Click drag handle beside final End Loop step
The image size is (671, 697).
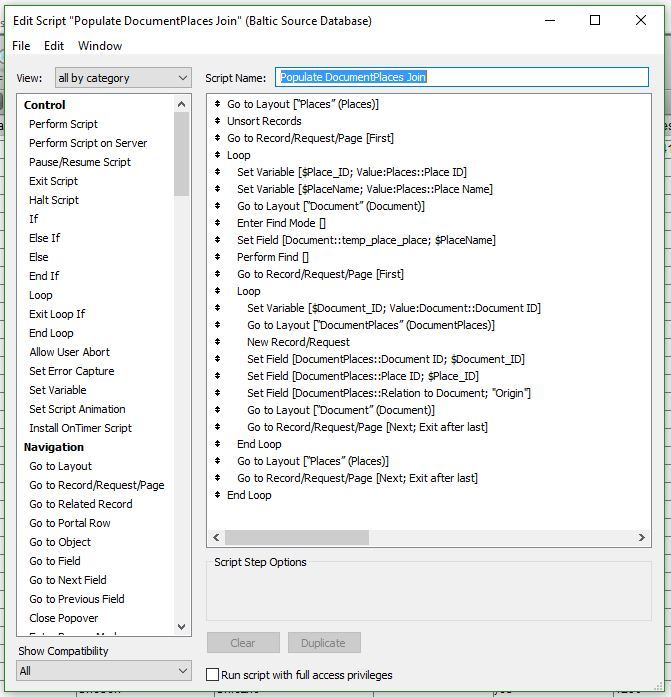217,494
